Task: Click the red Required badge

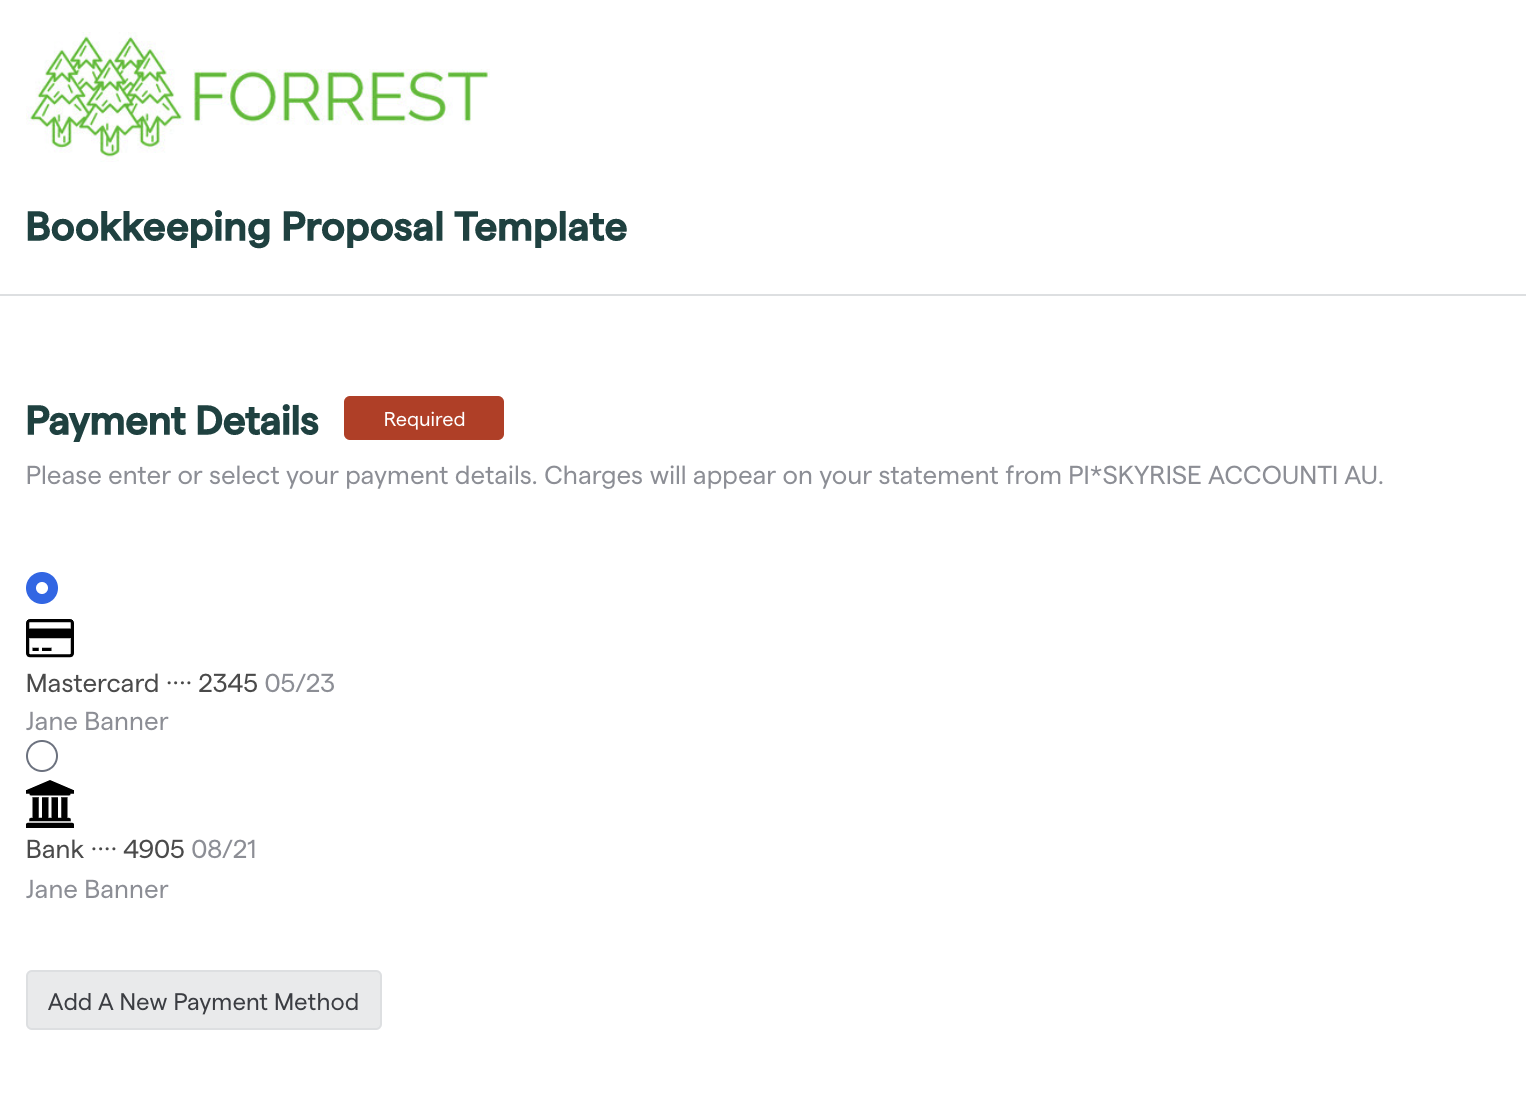Action: tap(424, 418)
